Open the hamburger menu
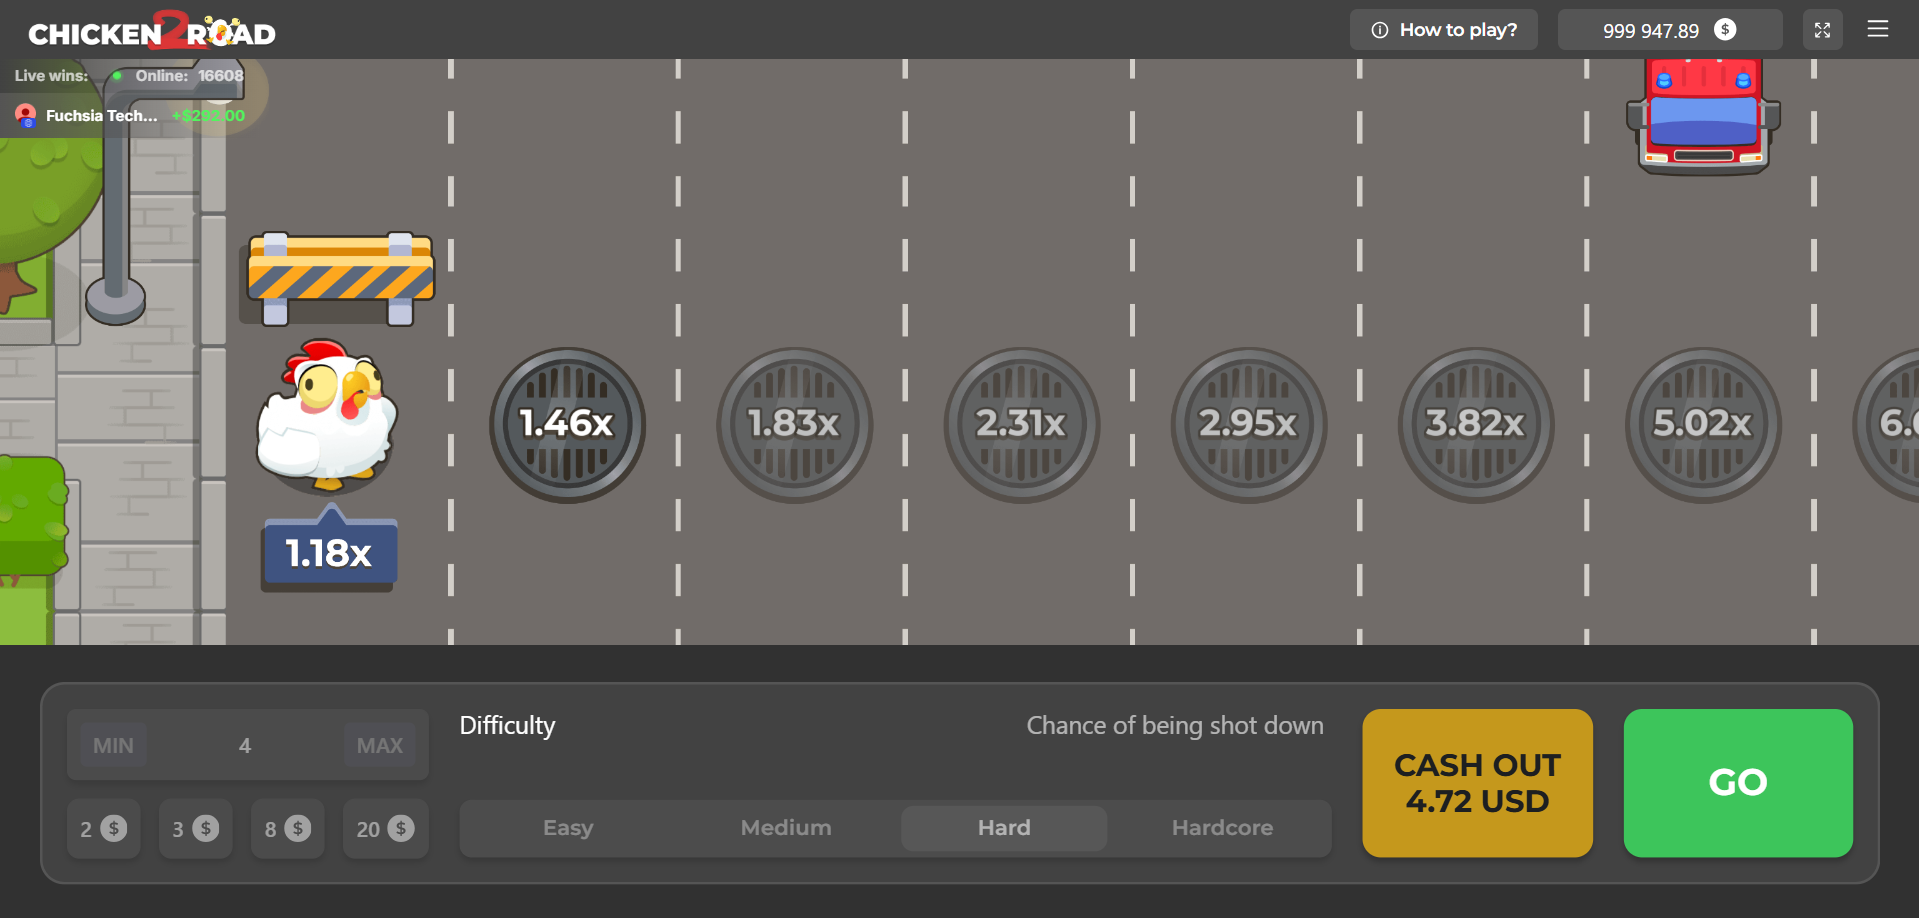The image size is (1919, 918). 1878,29
